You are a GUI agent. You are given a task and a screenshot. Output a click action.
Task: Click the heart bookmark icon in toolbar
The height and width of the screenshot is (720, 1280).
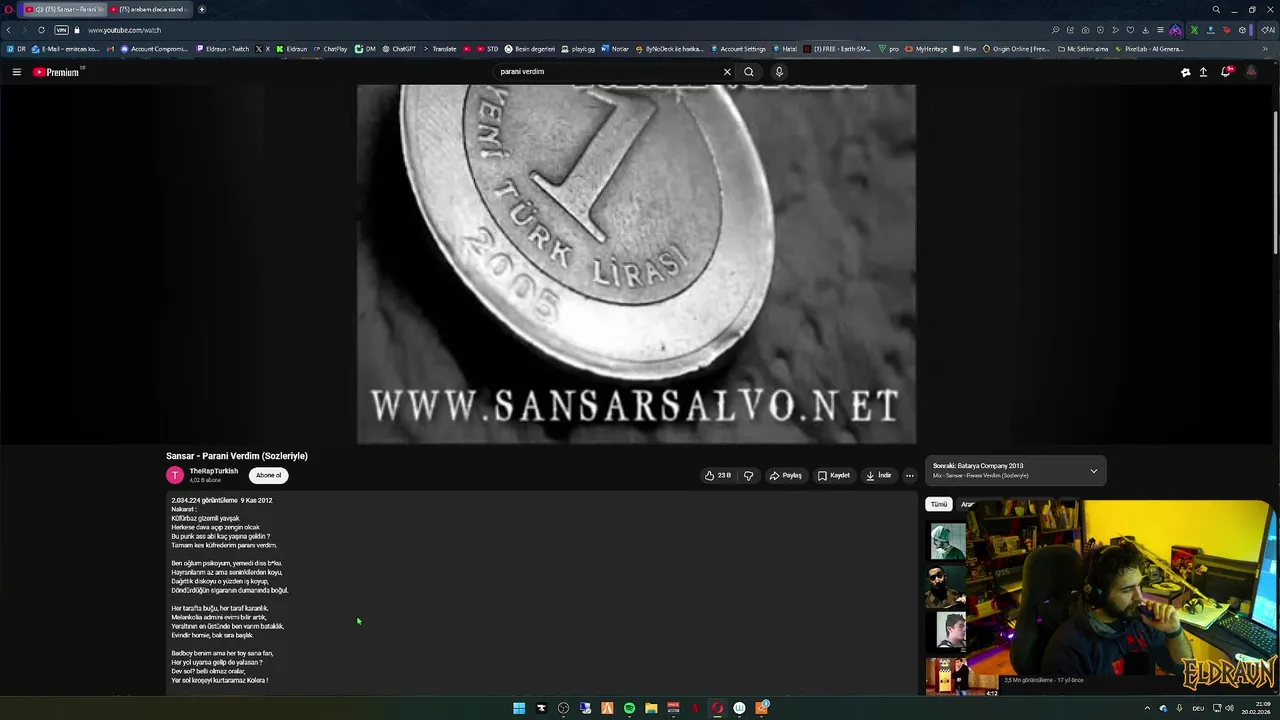coord(1130,30)
